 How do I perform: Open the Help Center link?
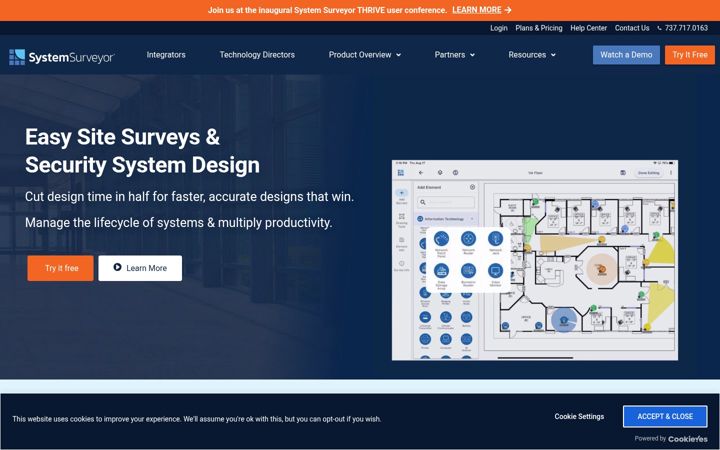[589, 28]
